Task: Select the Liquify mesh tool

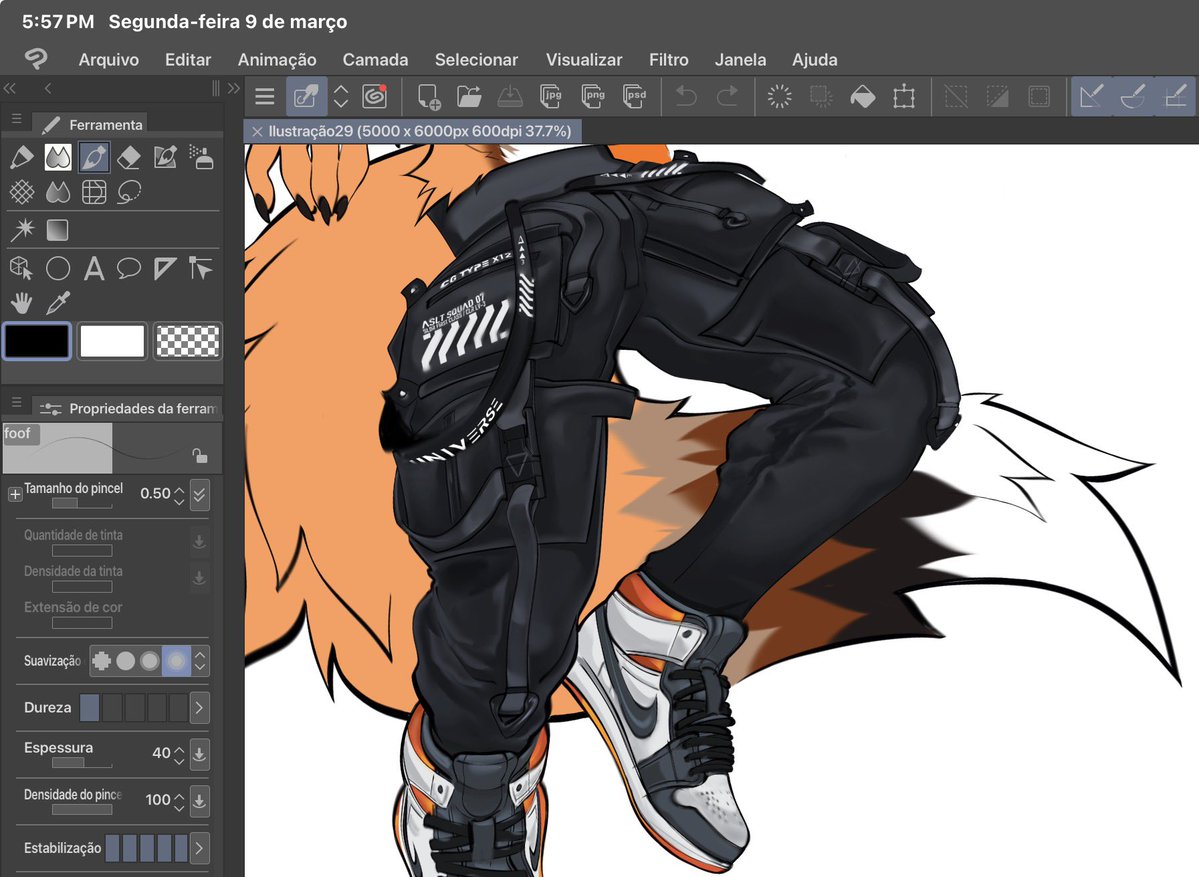Action: coord(94,192)
